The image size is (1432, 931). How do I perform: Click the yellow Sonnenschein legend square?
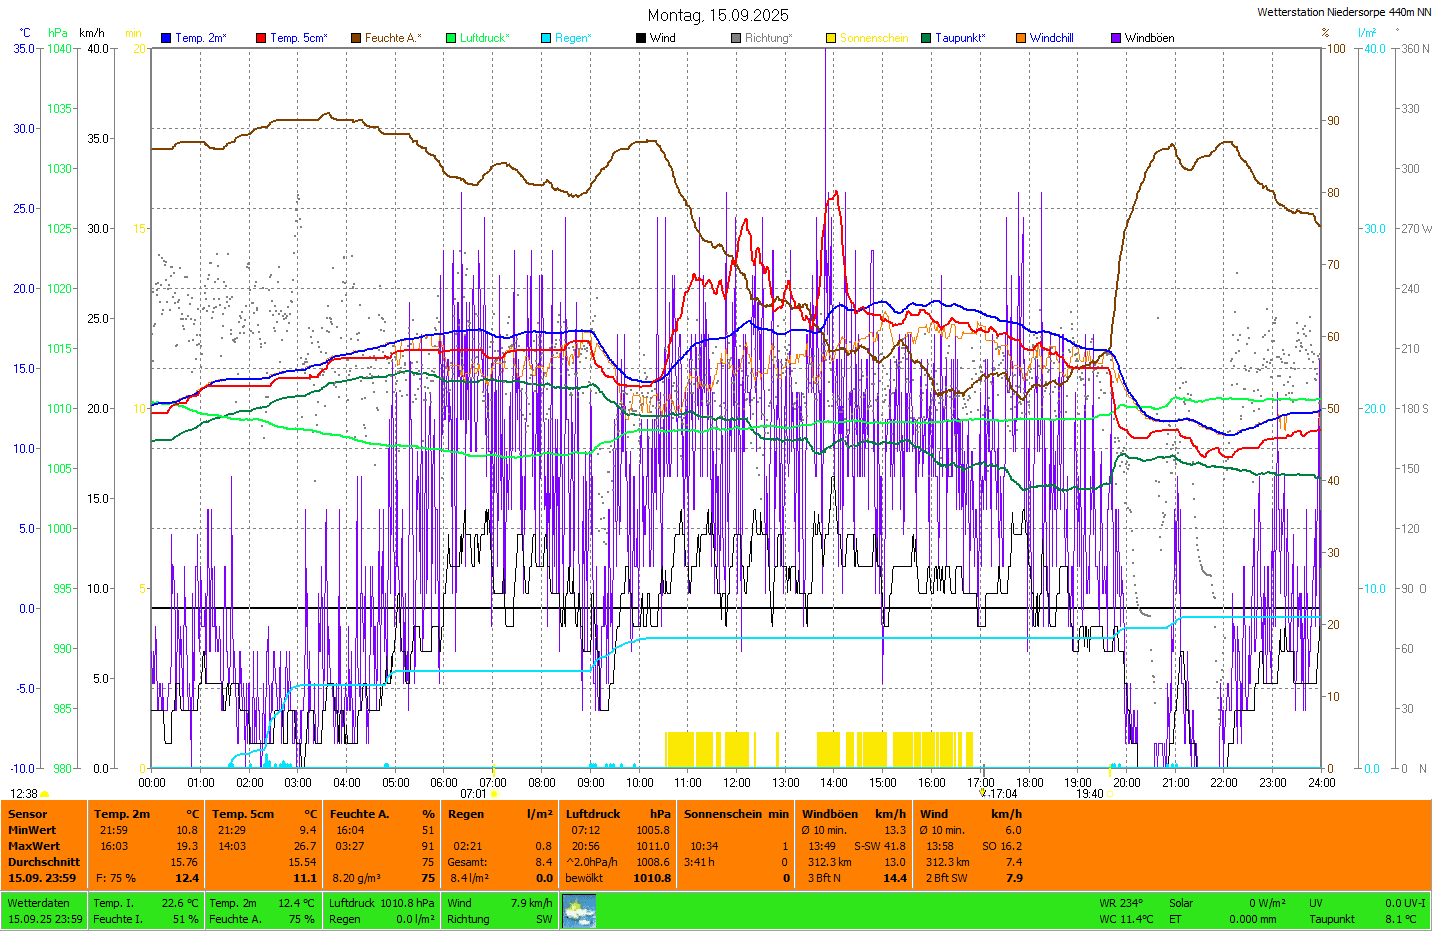click(x=831, y=38)
